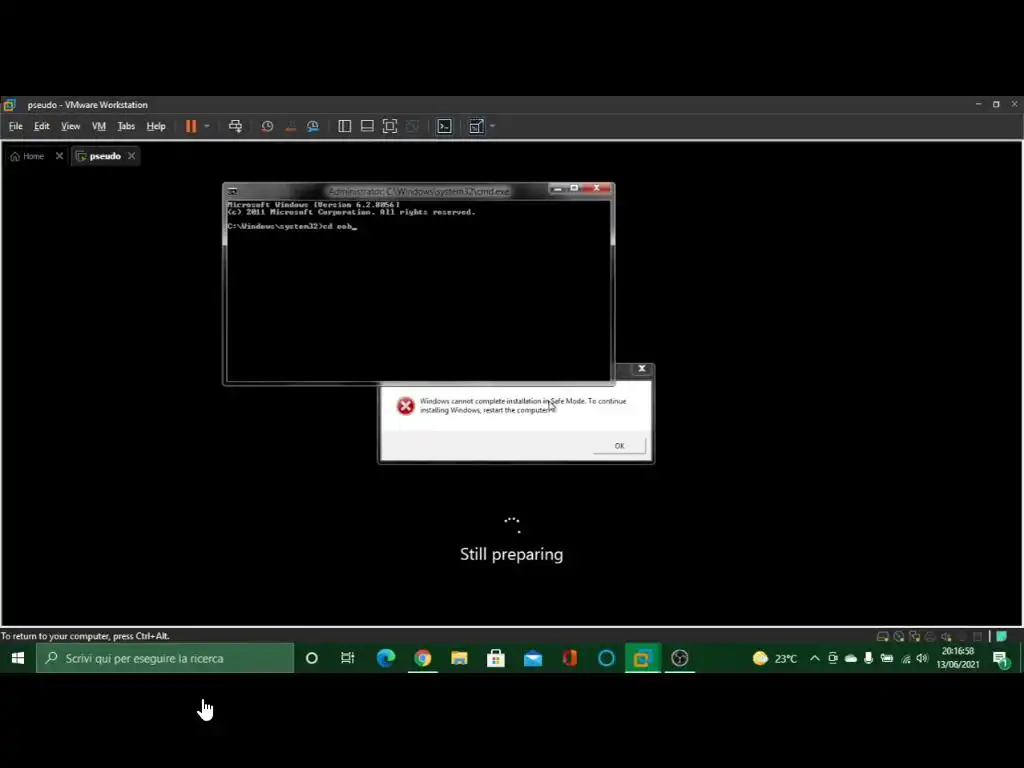This screenshot has height=768, width=1024.
Task: Click the Send Ctrl+Alt+Del toolbar icon
Action: pyautogui.click(x=235, y=126)
